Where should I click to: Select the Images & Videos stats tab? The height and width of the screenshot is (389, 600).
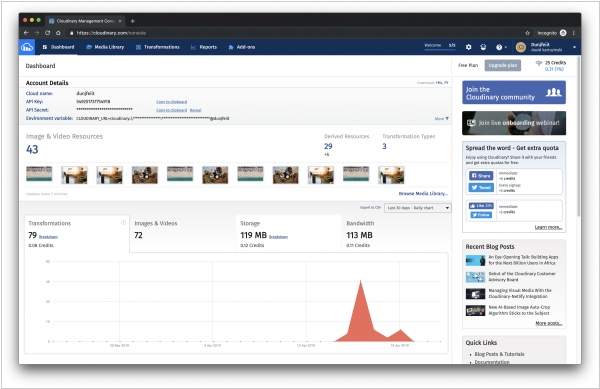point(183,233)
